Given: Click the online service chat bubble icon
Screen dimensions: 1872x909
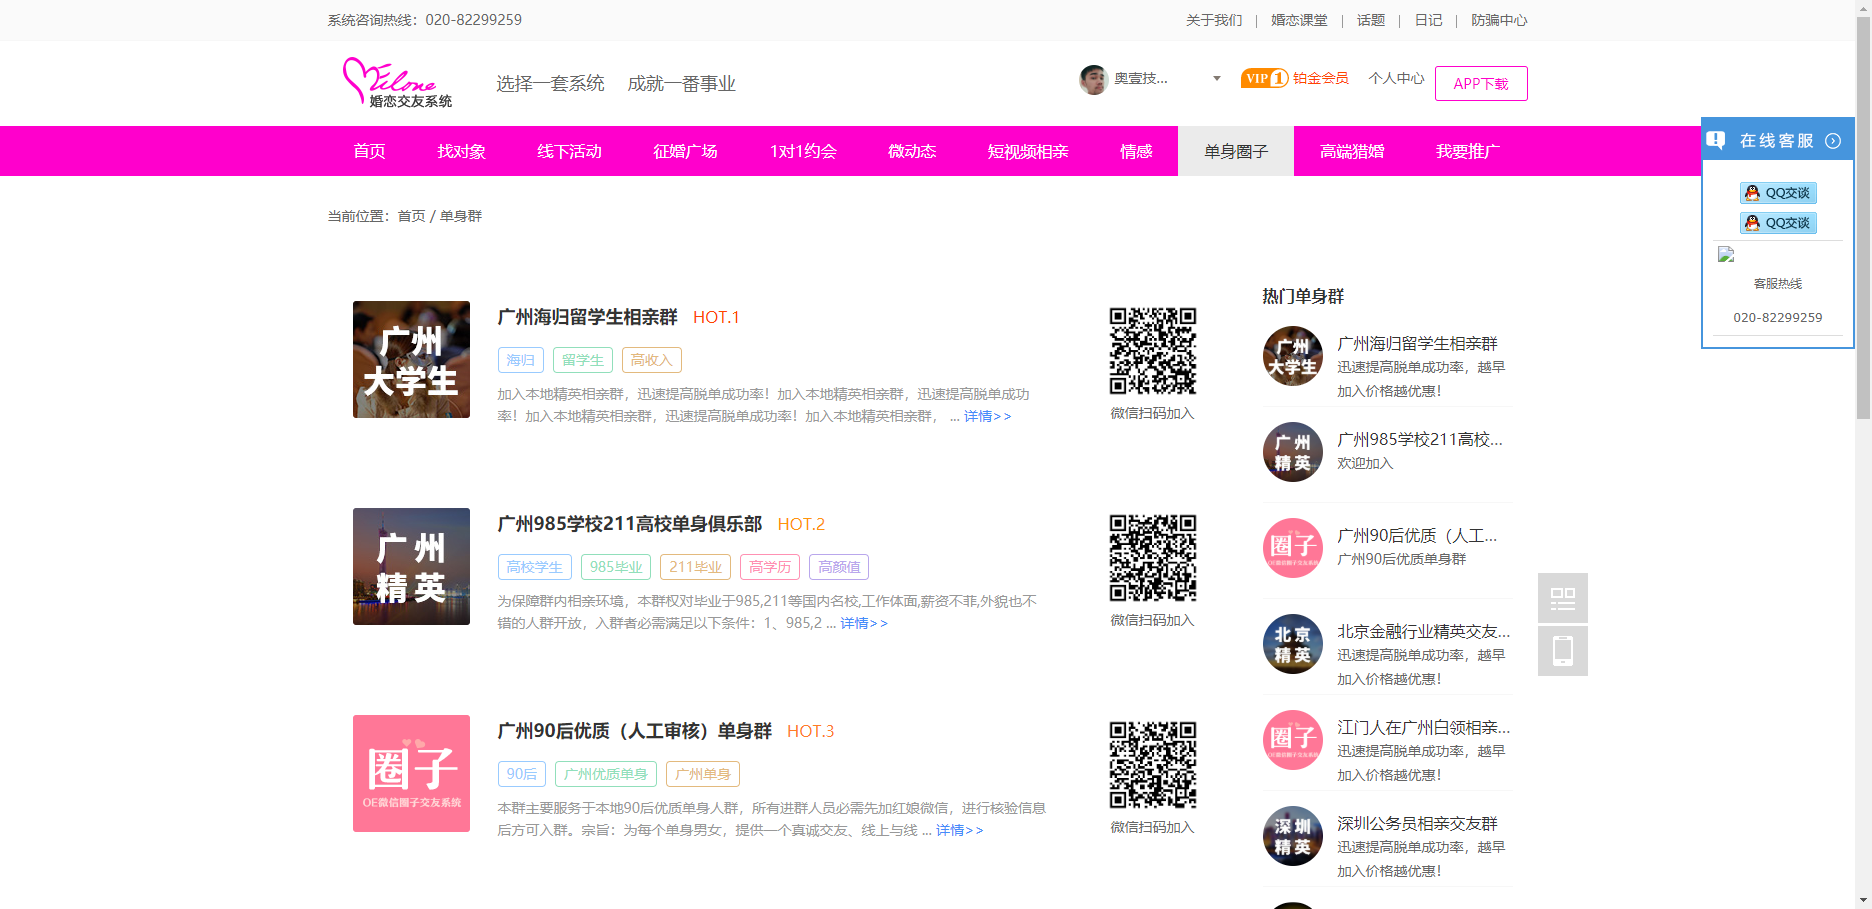Looking at the screenshot, I should pyautogui.click(x=1716, y=140).
